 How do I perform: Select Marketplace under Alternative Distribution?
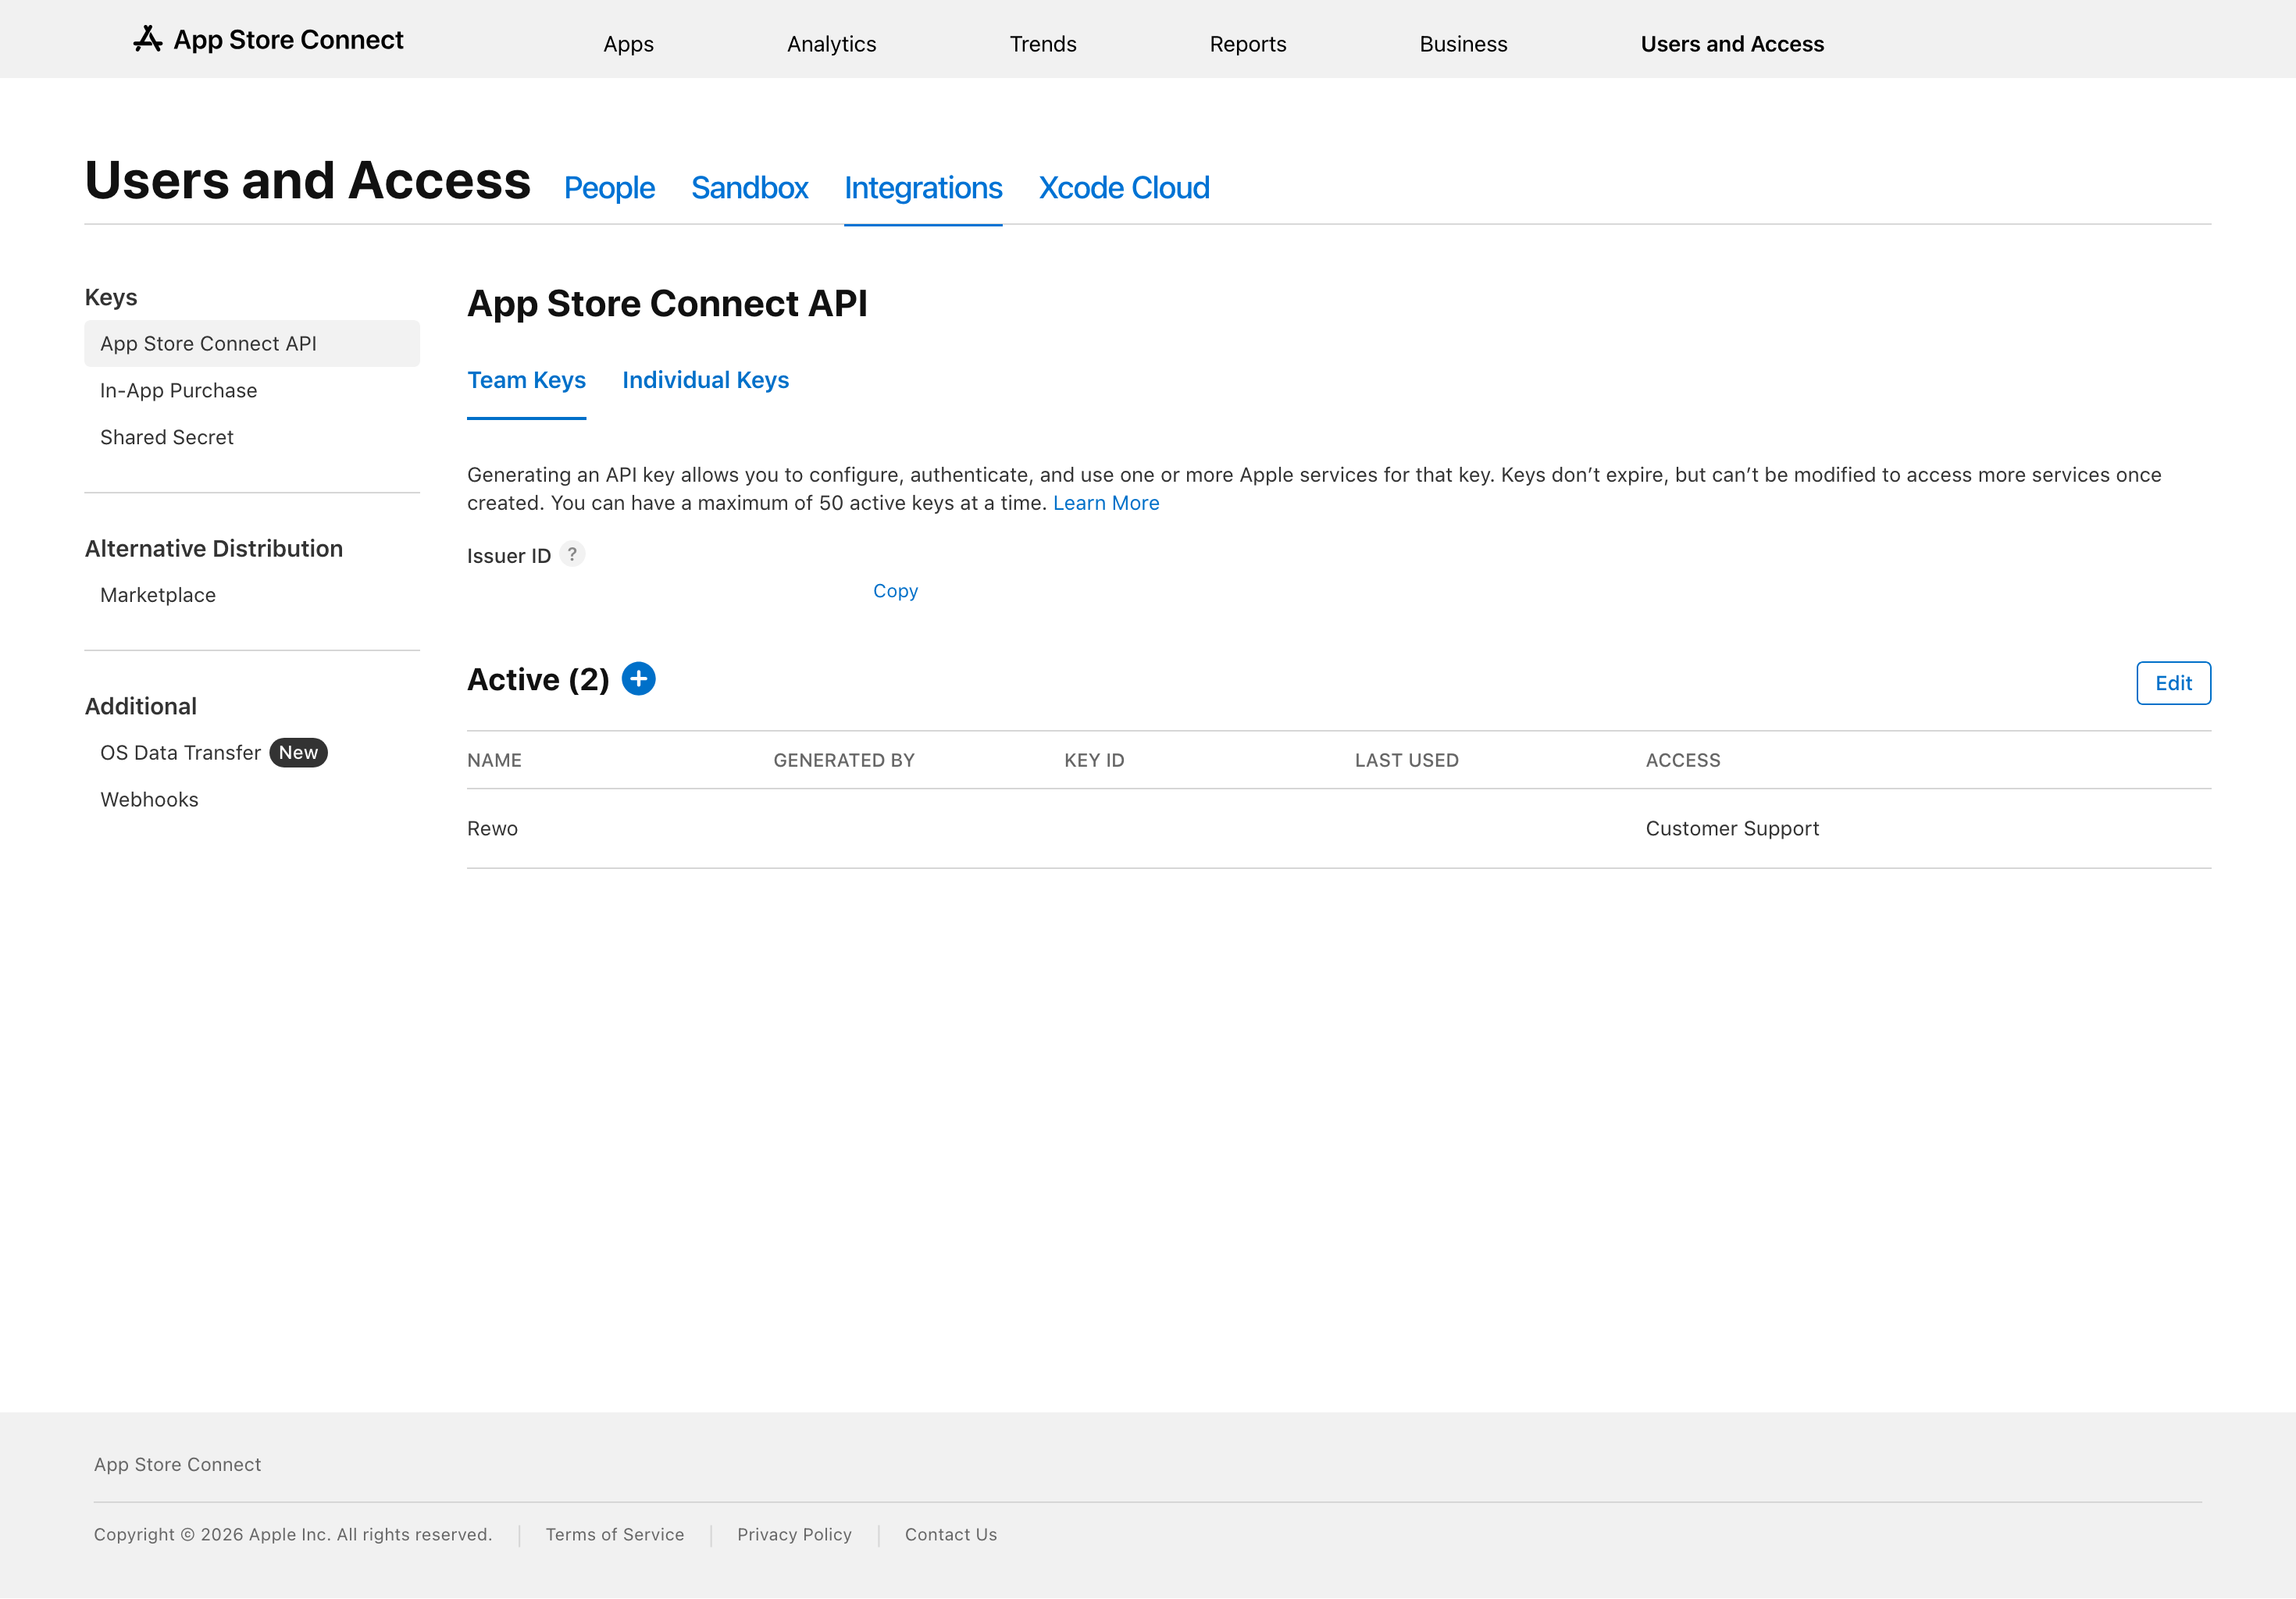[x=157, y=595]
